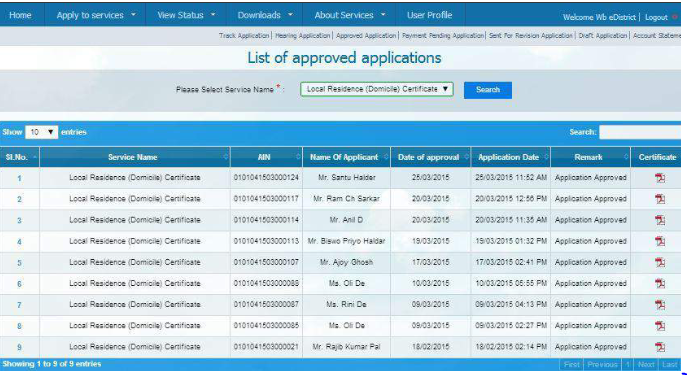
Task: Select AIN 0101041503000021 cell
Action: [x=266, y=347]
